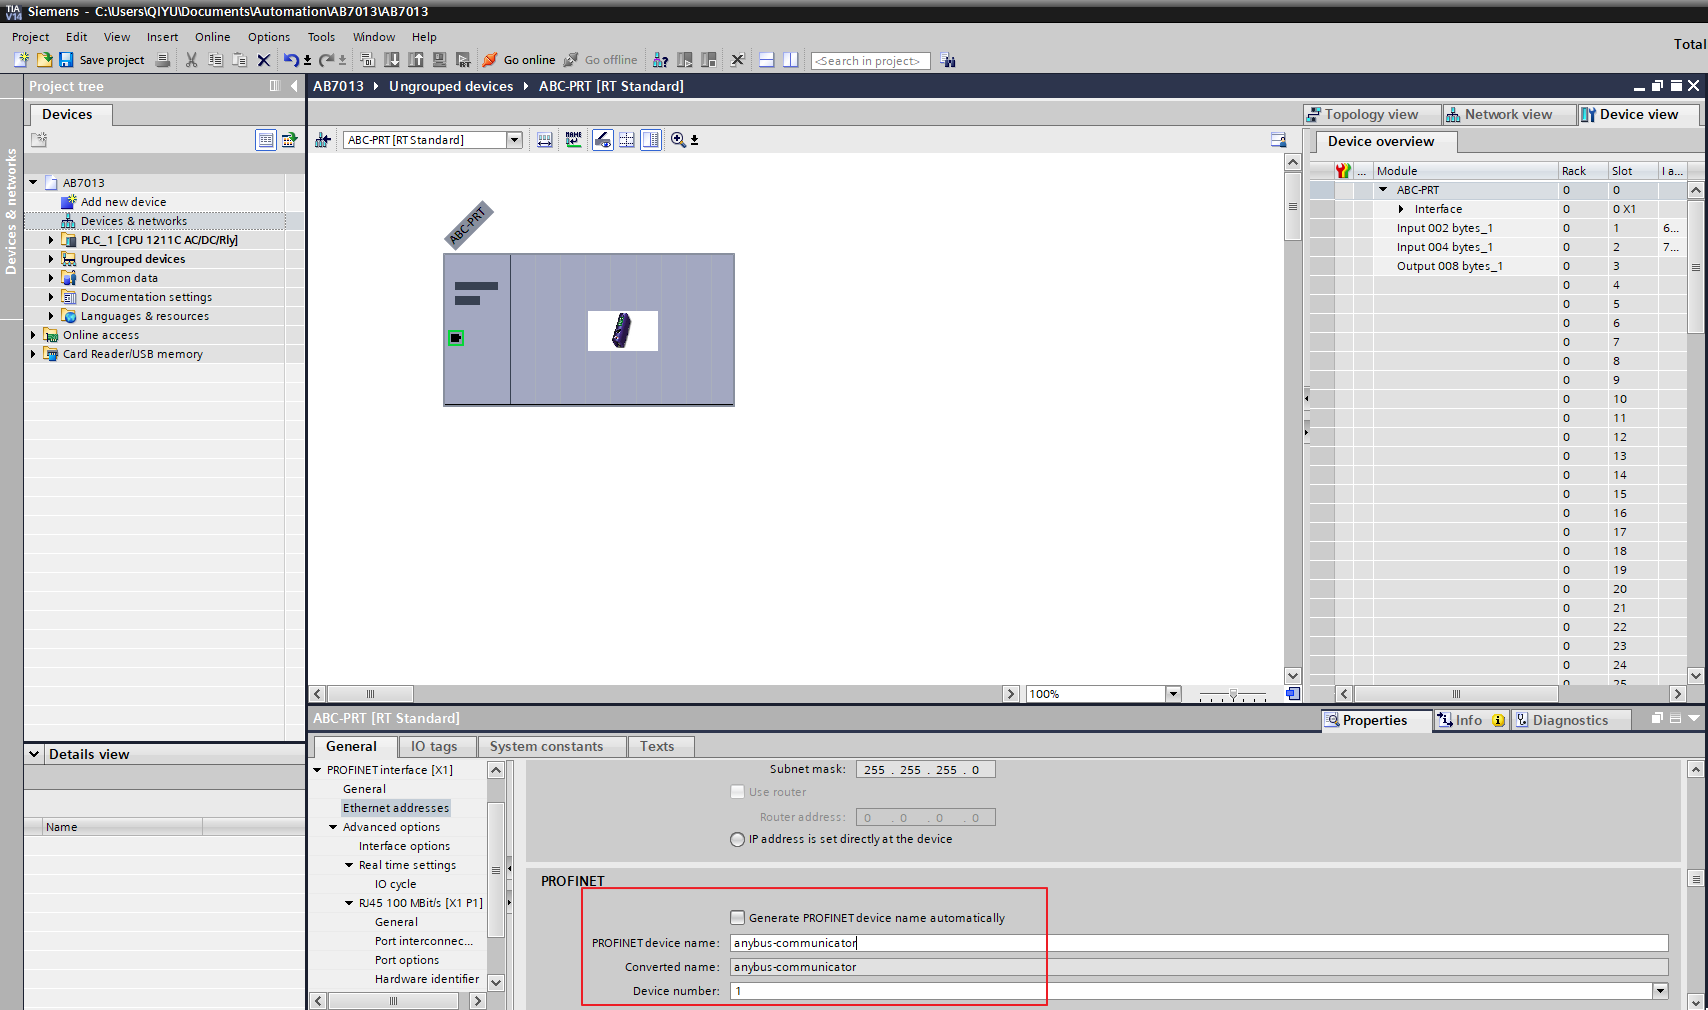This screenshot has height=1010, width=1708.
Task: Open the IO tags tab
Action: point(434,746)
